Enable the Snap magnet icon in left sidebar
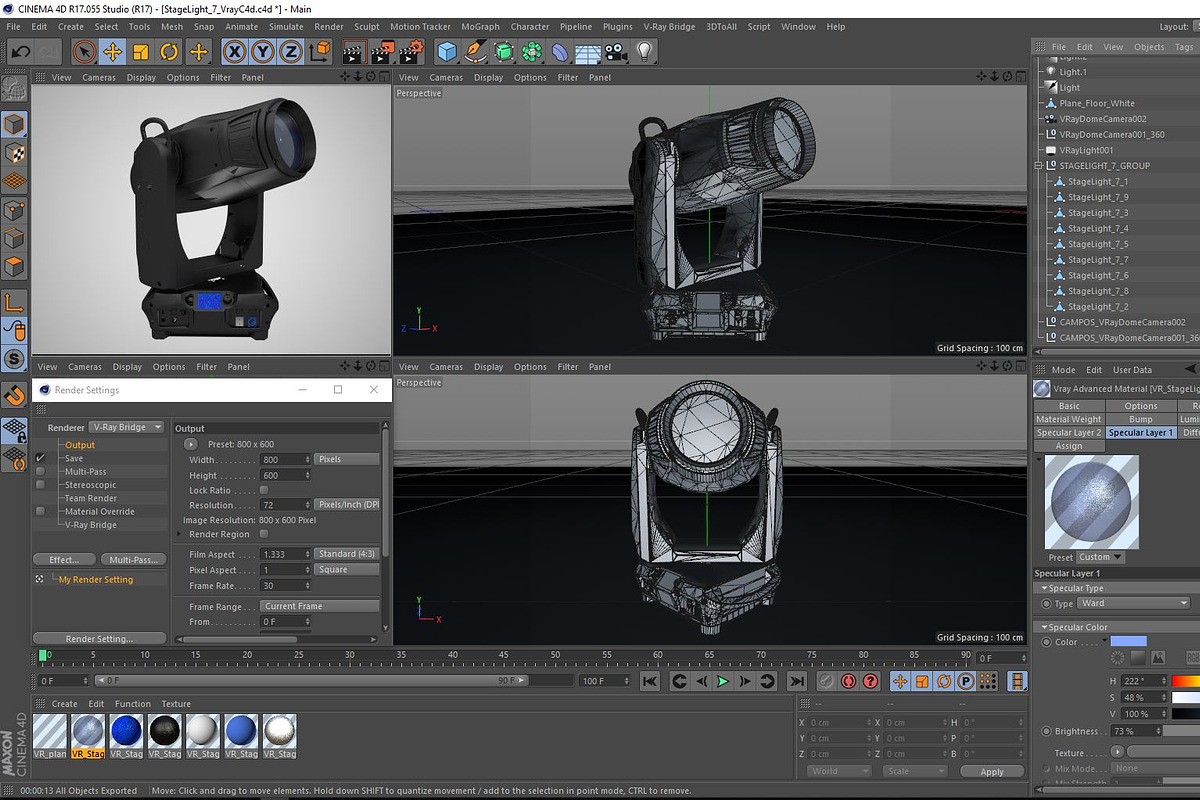 point(14,396)
